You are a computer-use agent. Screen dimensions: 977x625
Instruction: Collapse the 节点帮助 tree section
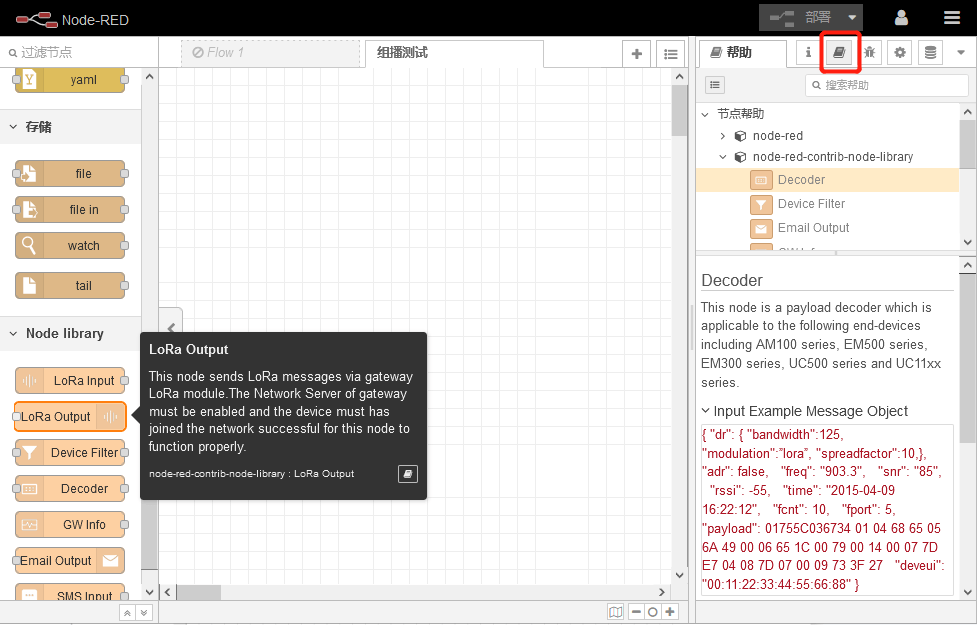pyautogui.click(x=705, y=114)
